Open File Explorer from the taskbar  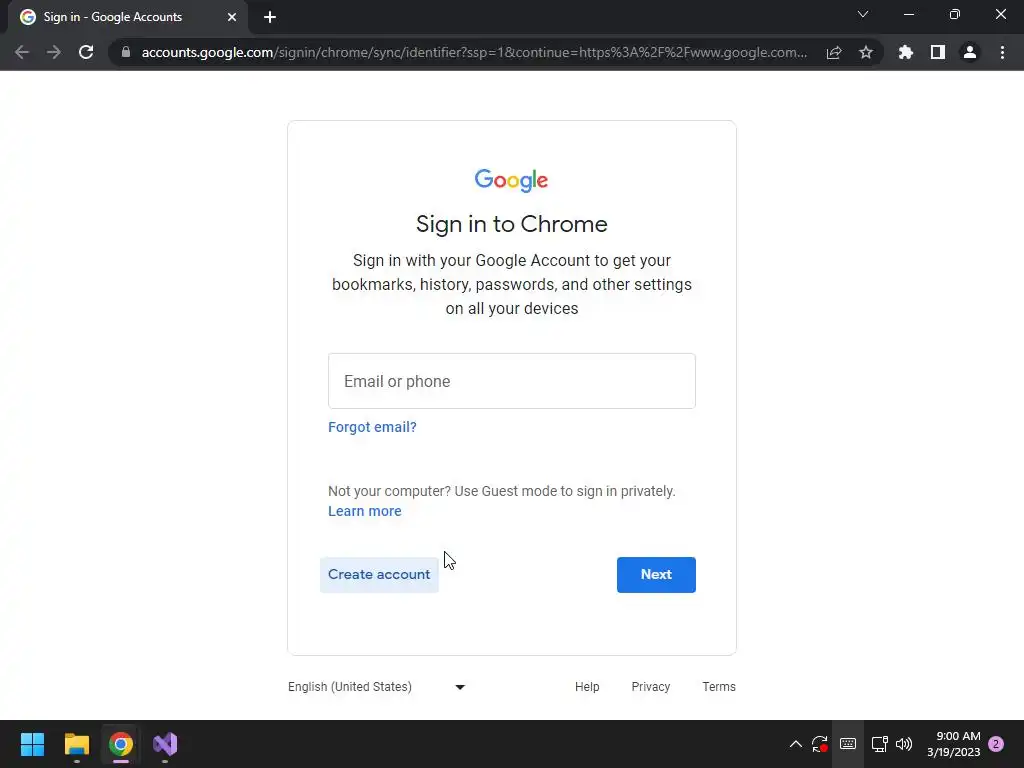tap(76, 744)
